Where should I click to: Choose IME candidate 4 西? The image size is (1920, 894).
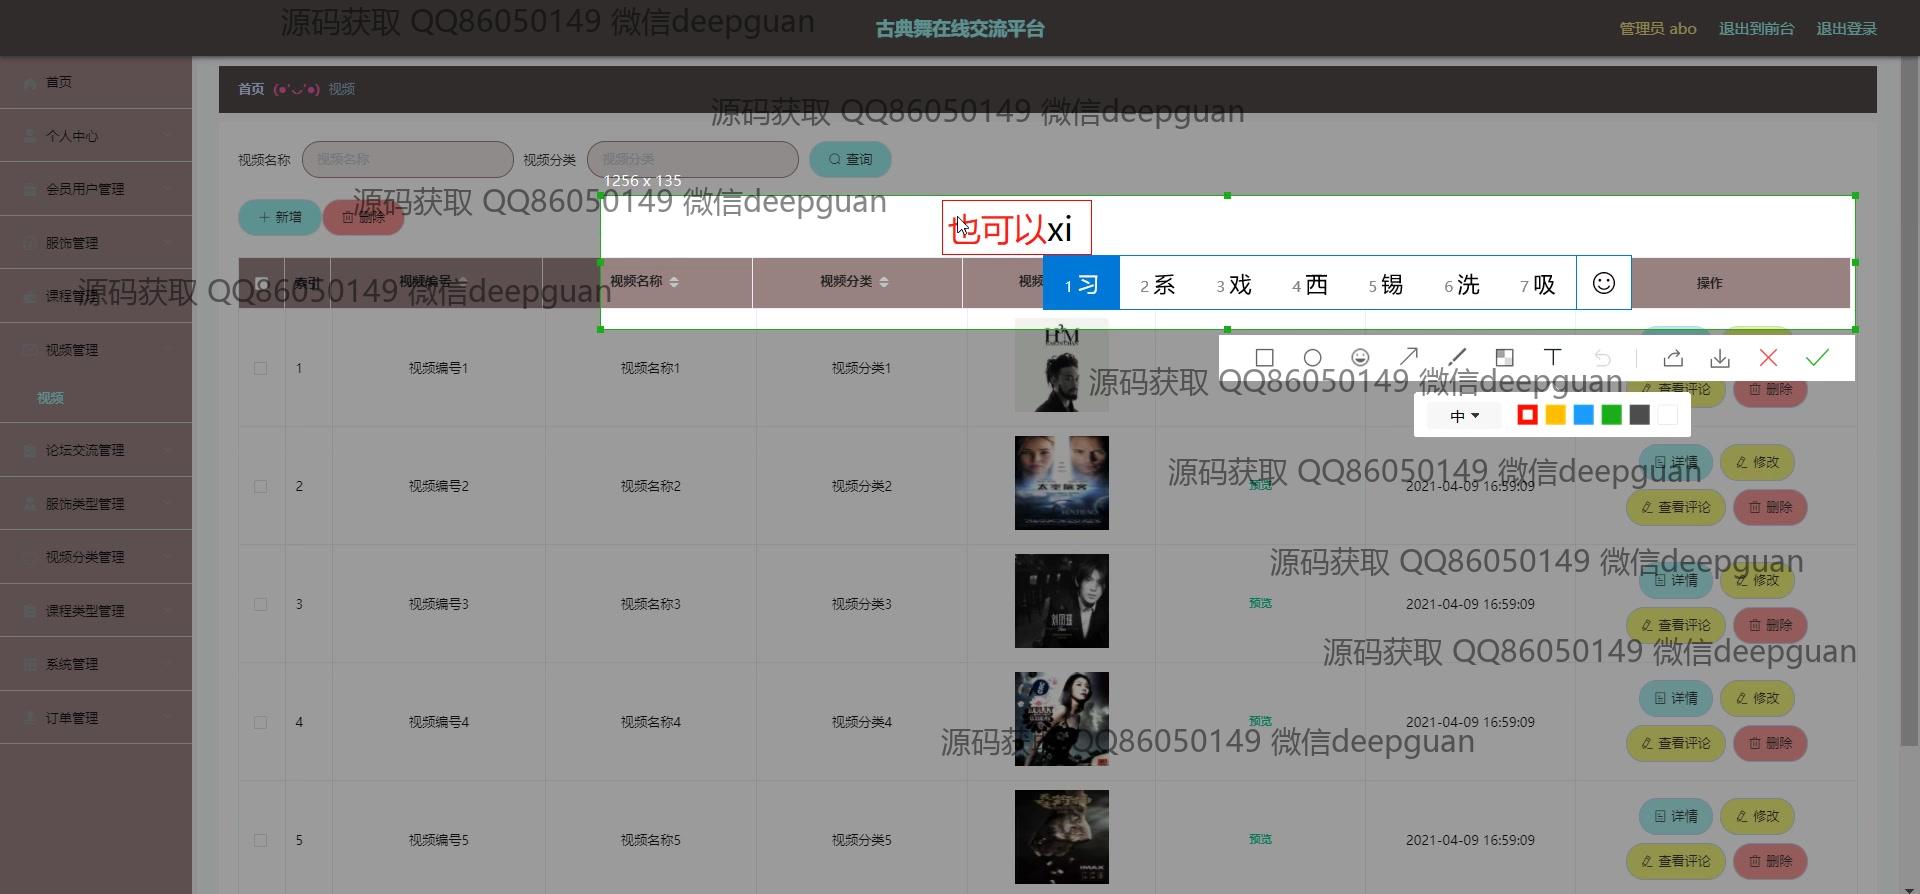pyautogui.click(x=1310, y=285)
